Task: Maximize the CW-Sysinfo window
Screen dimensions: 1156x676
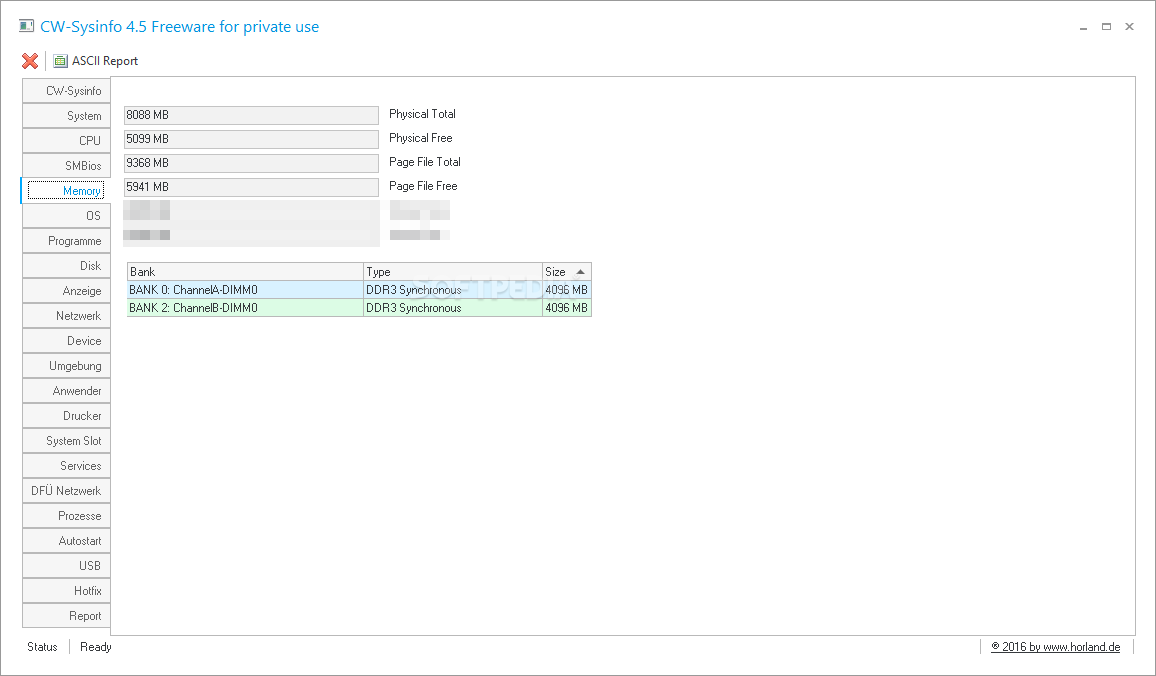Action: point(1106,27)
